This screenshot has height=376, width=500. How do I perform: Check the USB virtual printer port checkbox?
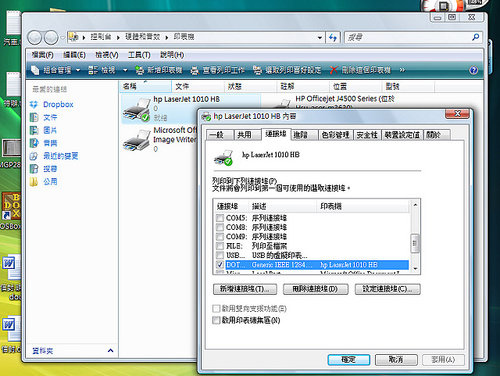pos(220,255)
